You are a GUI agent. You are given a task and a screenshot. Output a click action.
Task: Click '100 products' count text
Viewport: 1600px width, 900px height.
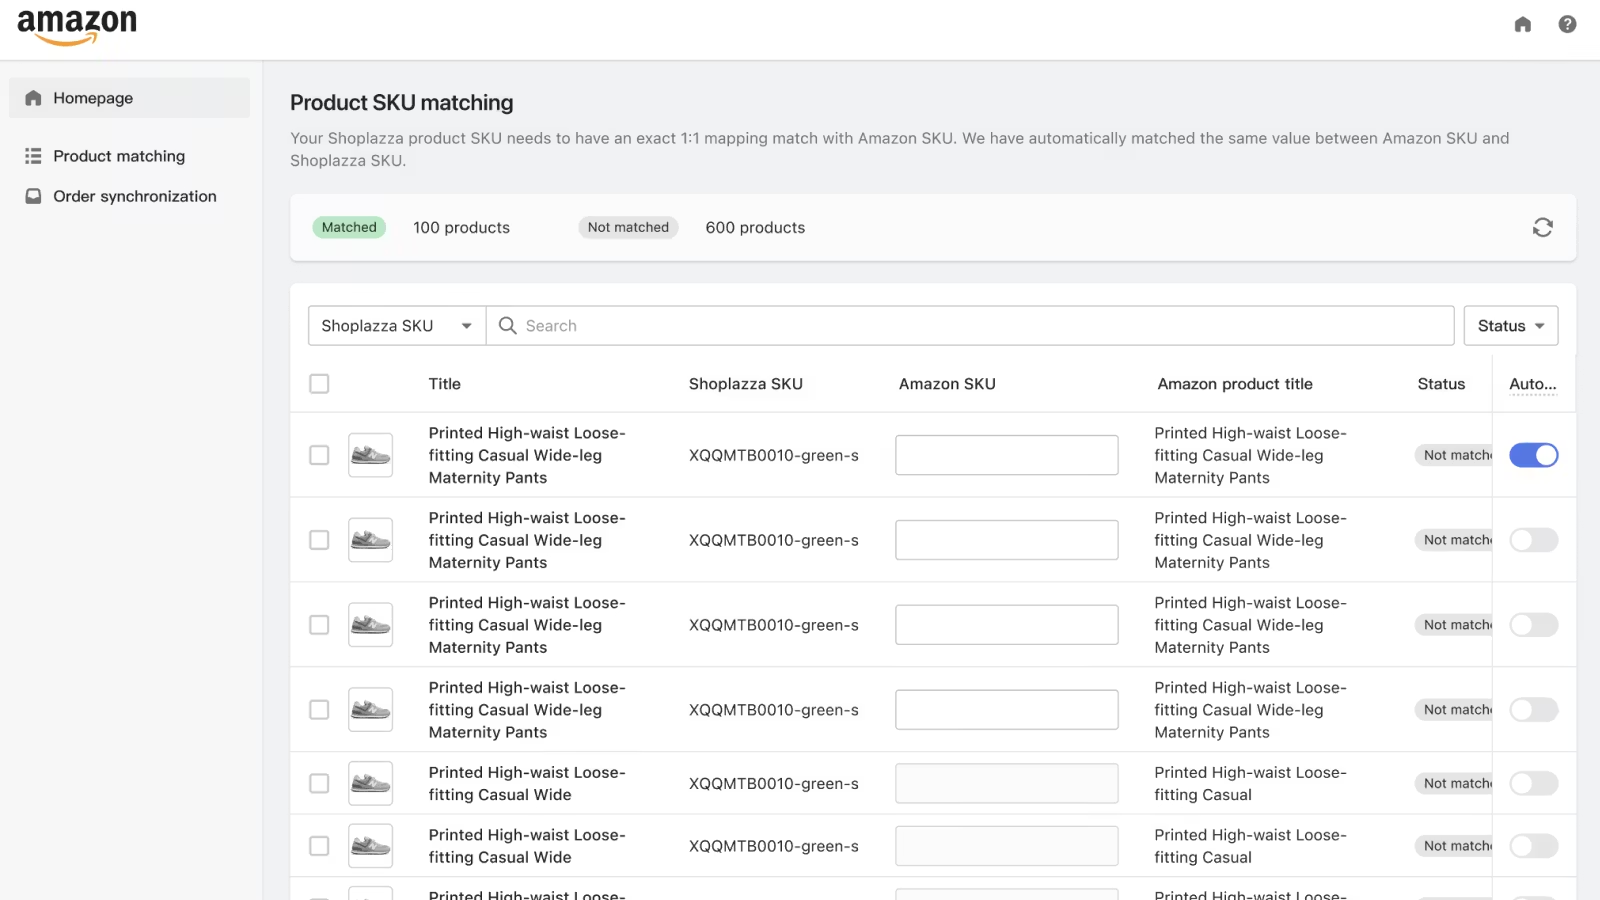tap(461, 228)
